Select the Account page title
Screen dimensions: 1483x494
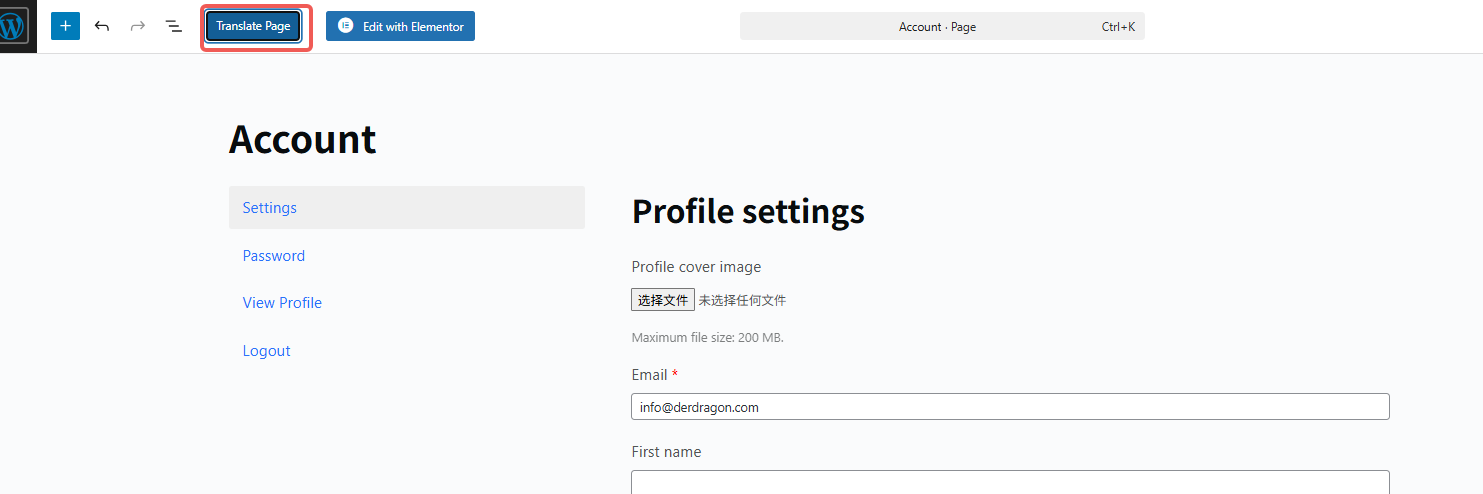point(302,139)
